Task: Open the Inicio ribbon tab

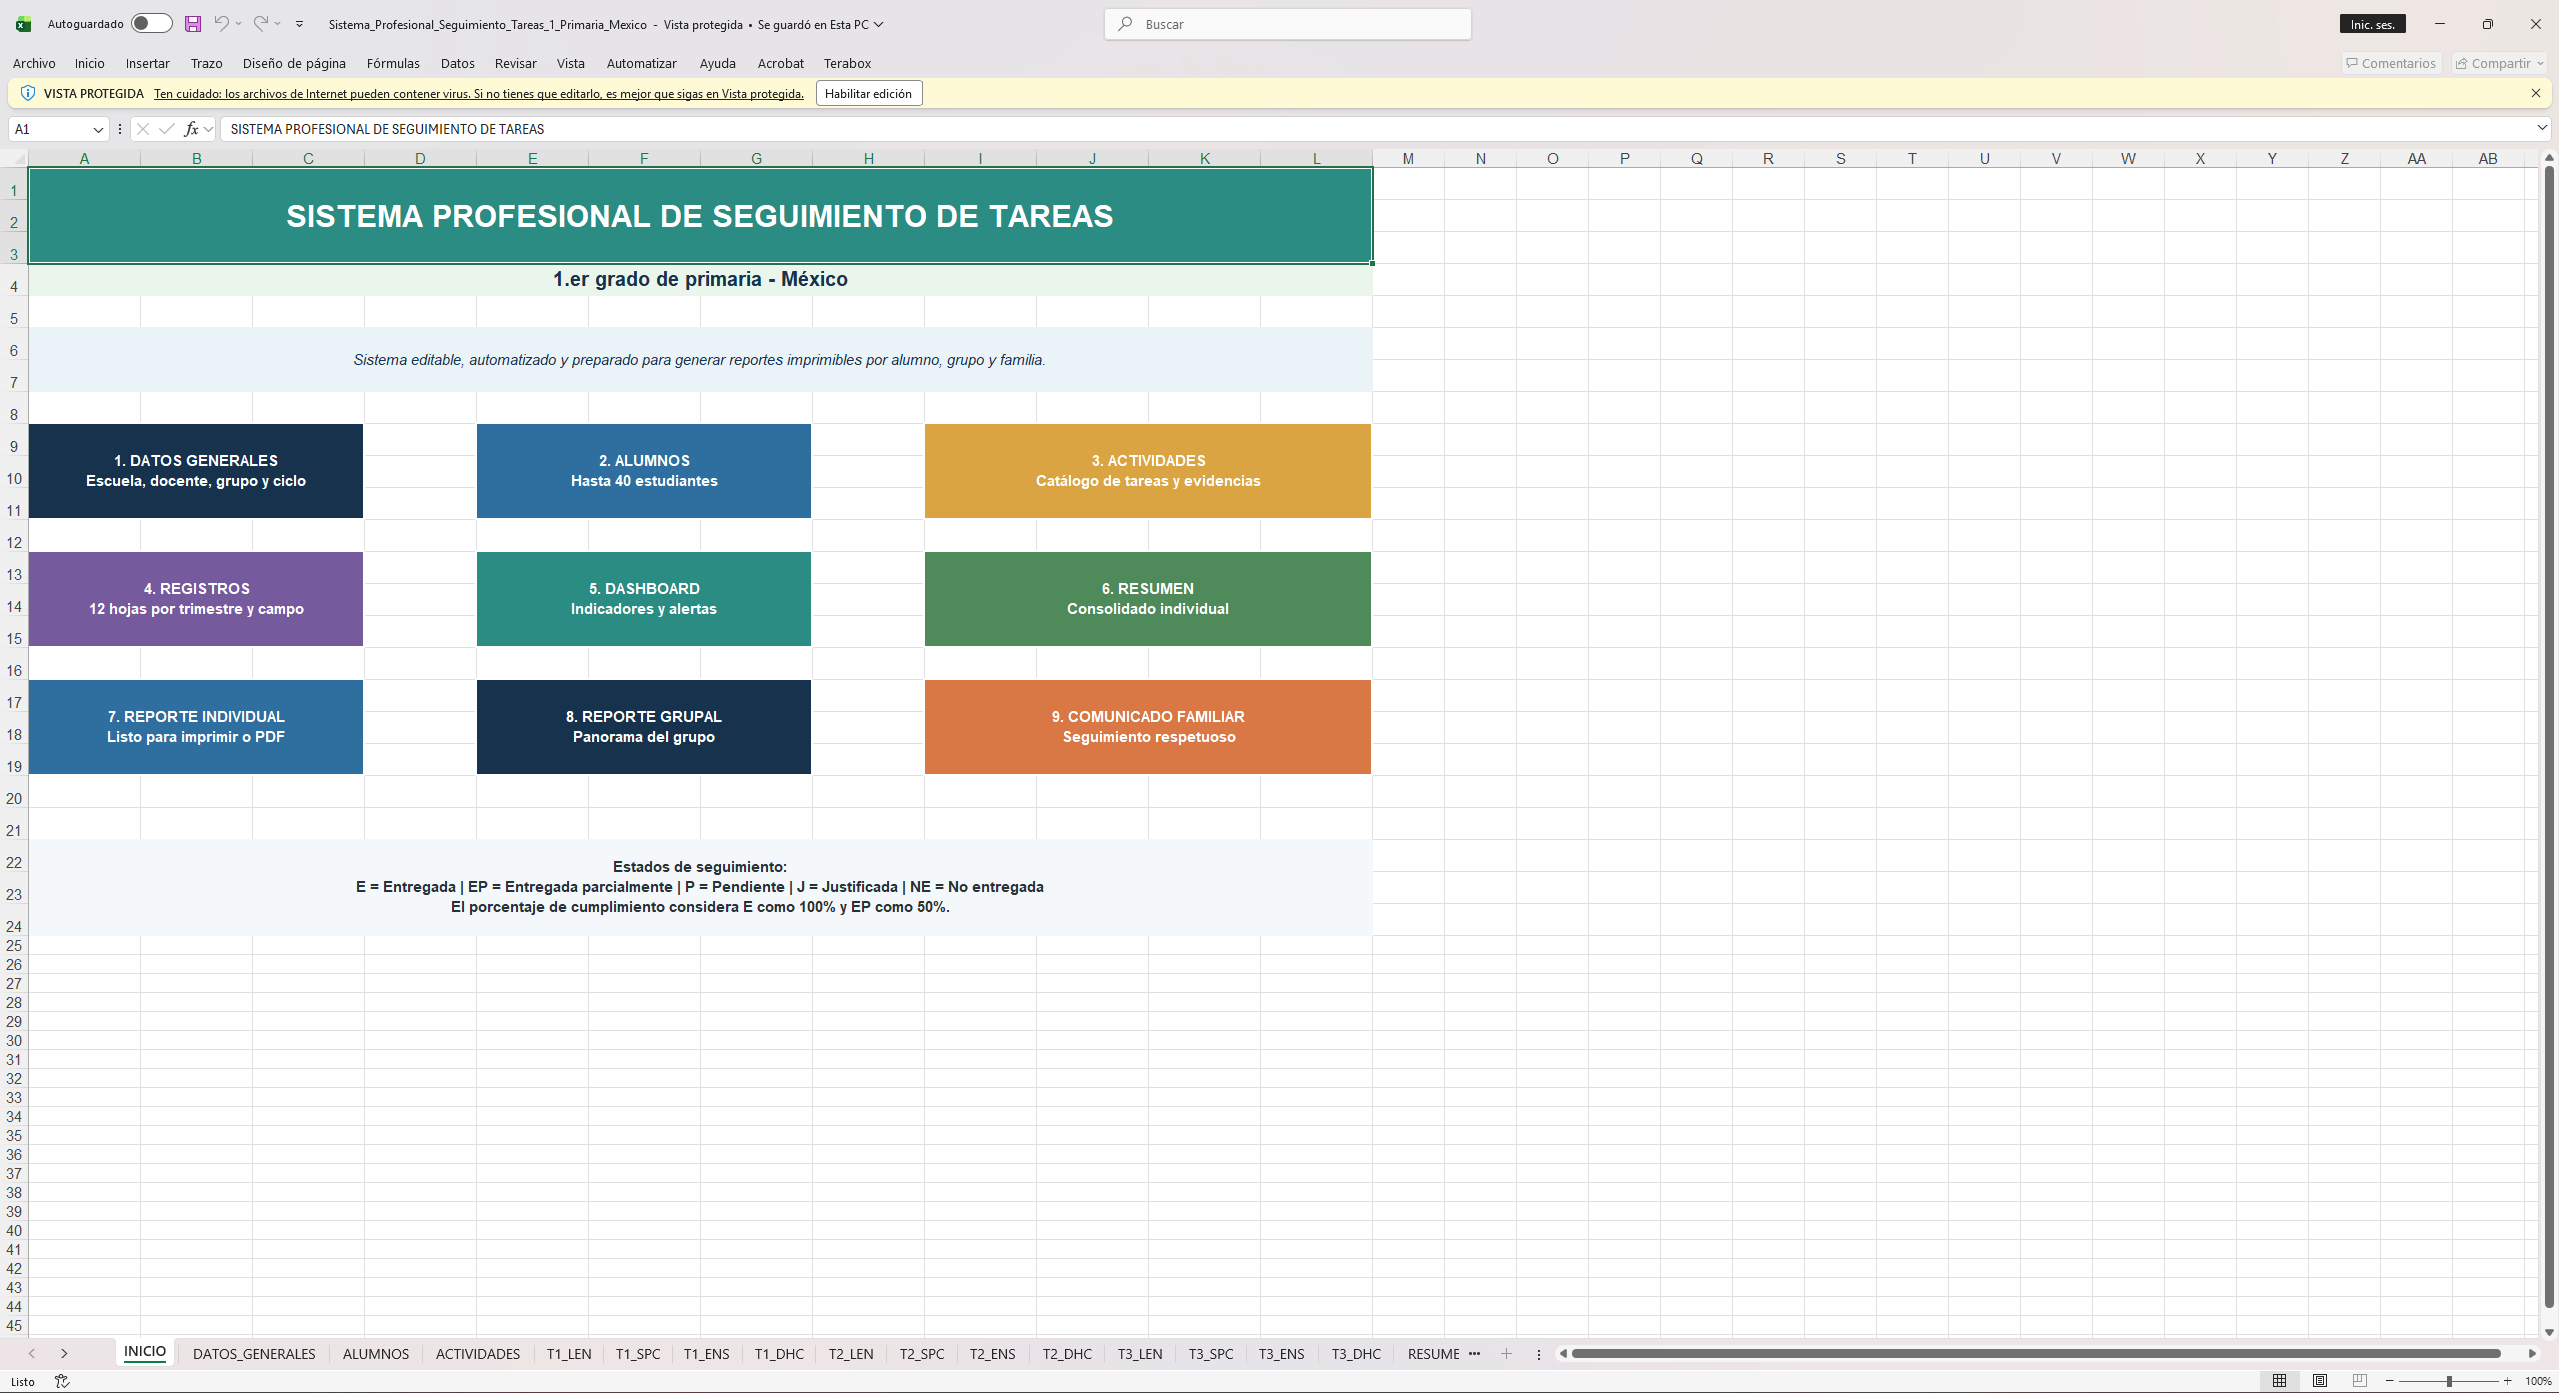Action: [89, 63]
